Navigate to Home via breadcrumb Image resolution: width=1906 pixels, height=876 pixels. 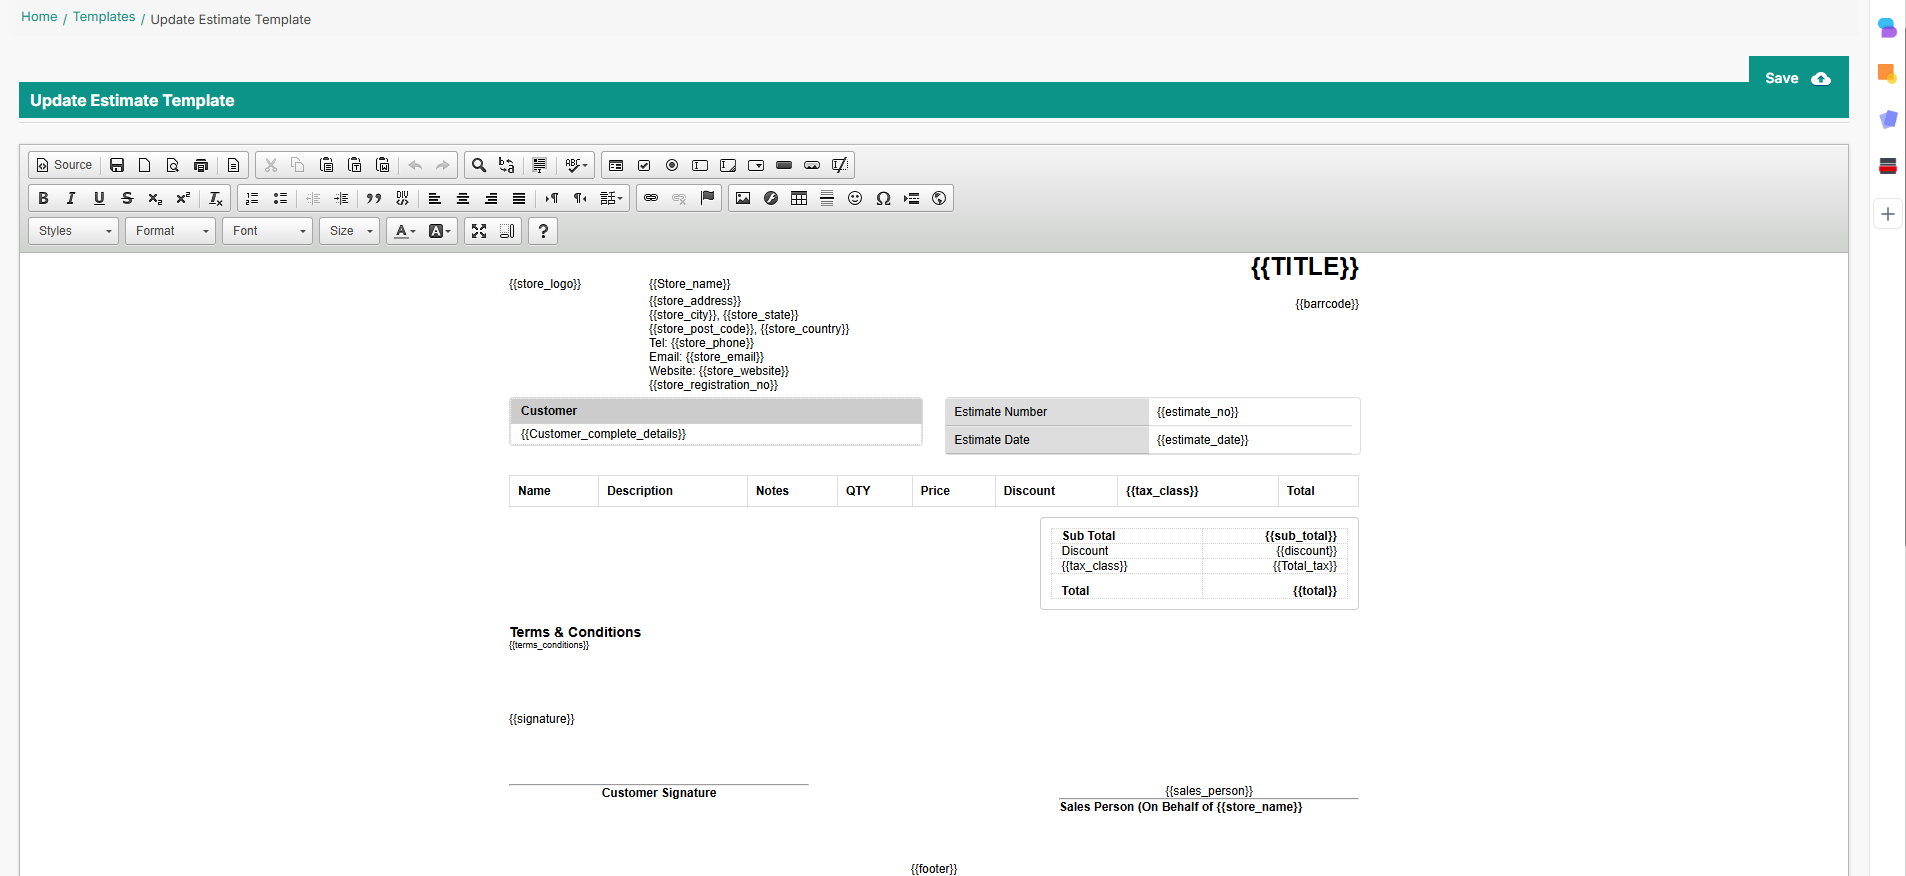click(39, 17)
